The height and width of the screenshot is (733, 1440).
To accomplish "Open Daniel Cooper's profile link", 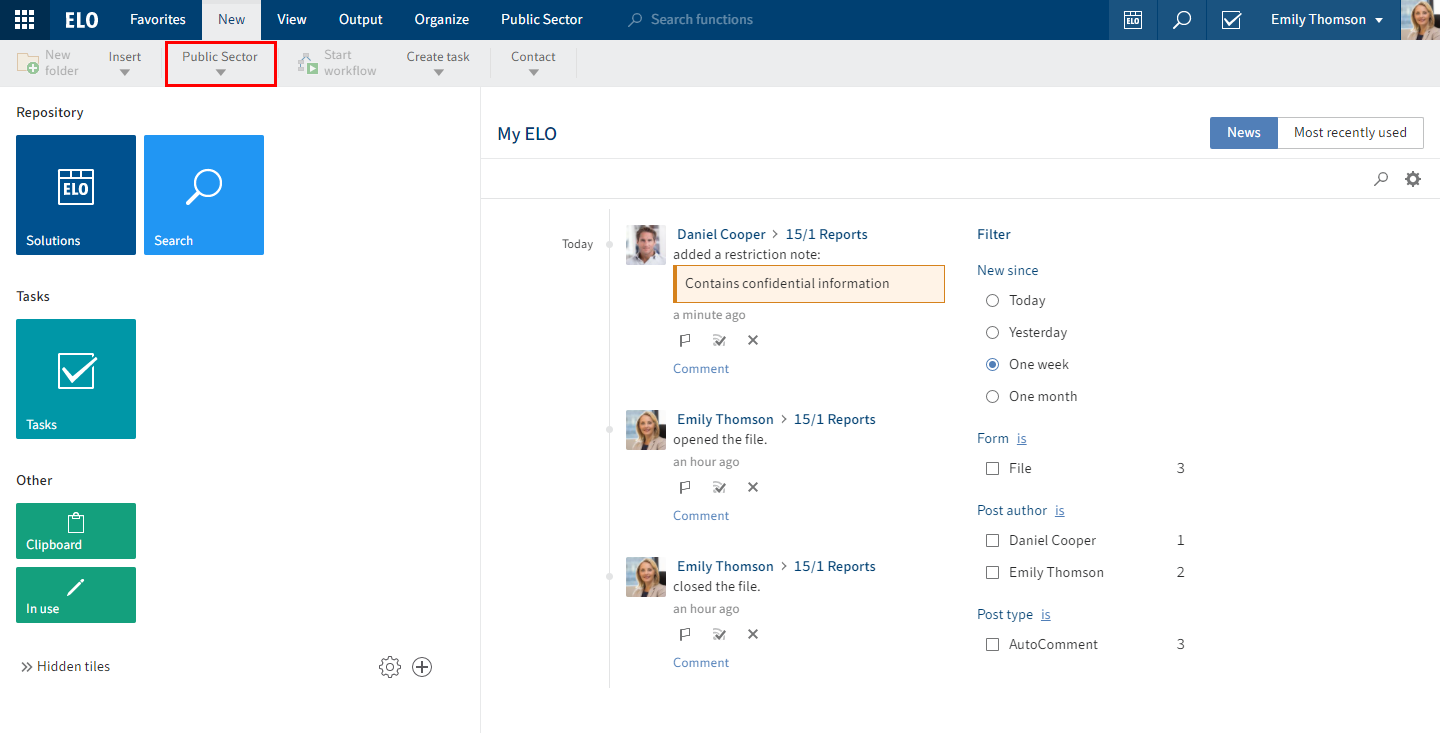I will tap(721, 235).
